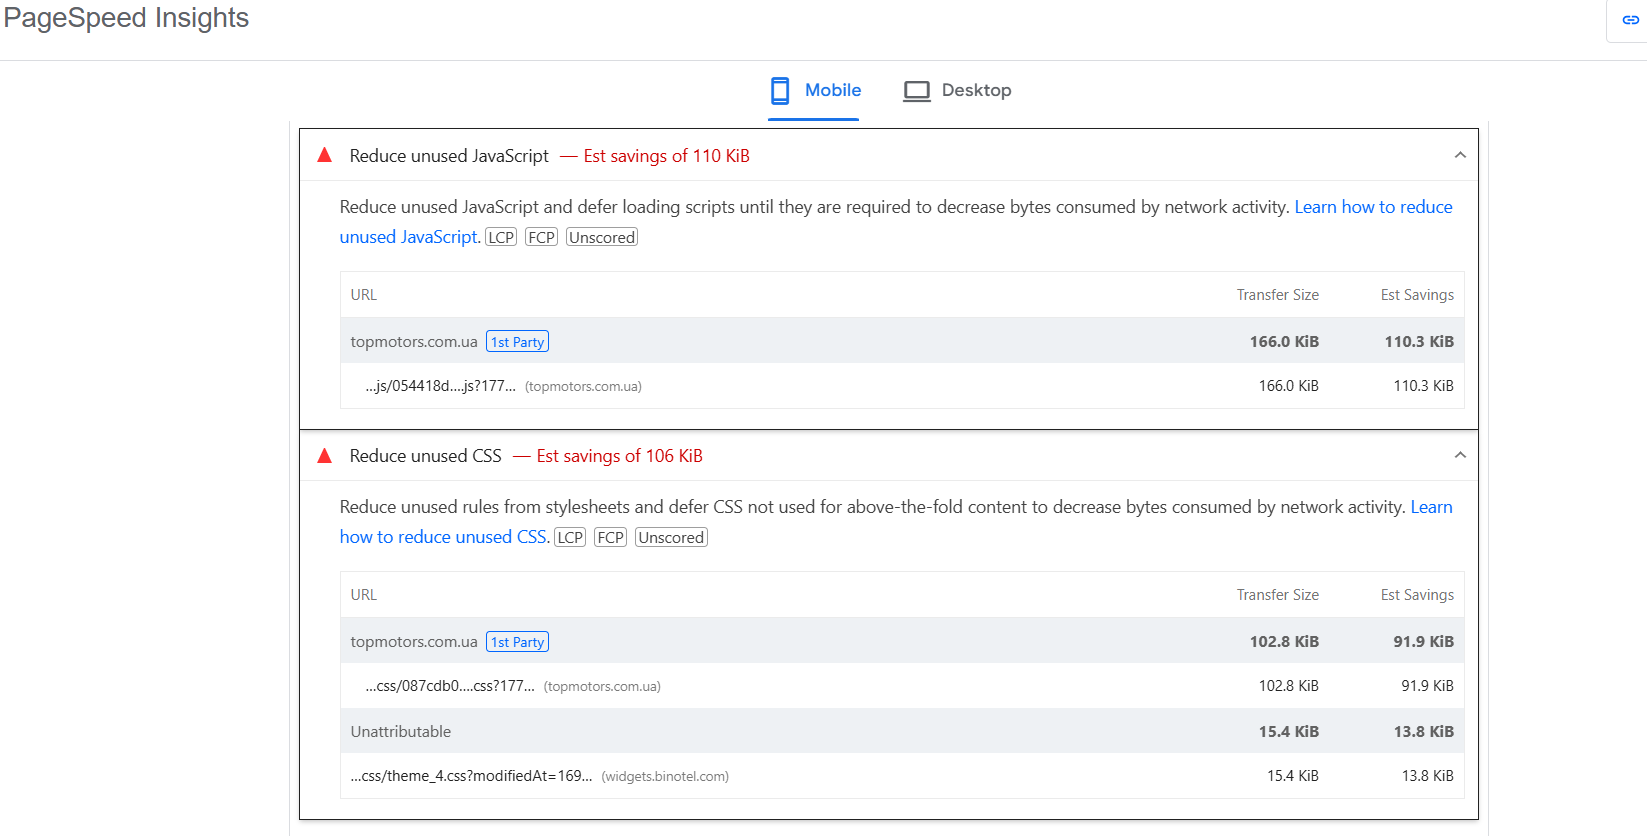
Task: Click FCP badge in JavaScript audit
Action: tap(541, 237)
